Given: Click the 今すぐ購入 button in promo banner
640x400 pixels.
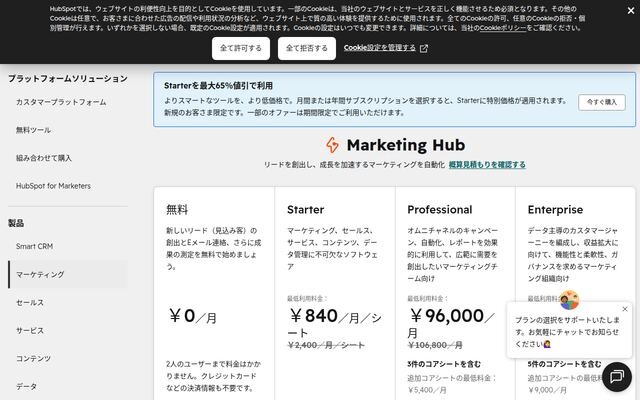Looking at the screenshot, I should (602, 102).
